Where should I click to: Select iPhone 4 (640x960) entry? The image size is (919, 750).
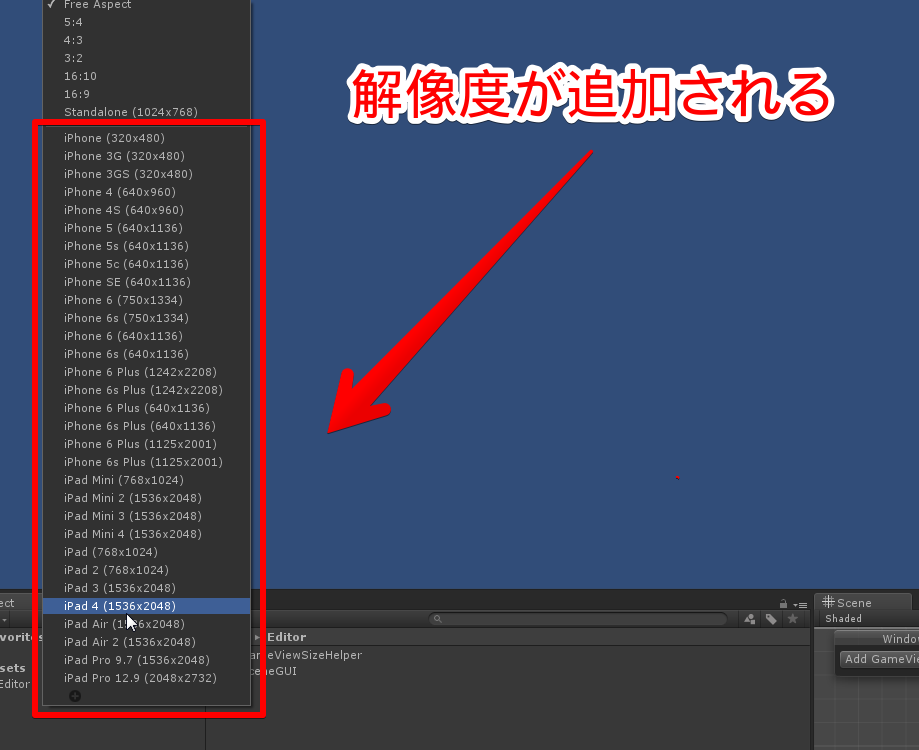click(147, 192)
